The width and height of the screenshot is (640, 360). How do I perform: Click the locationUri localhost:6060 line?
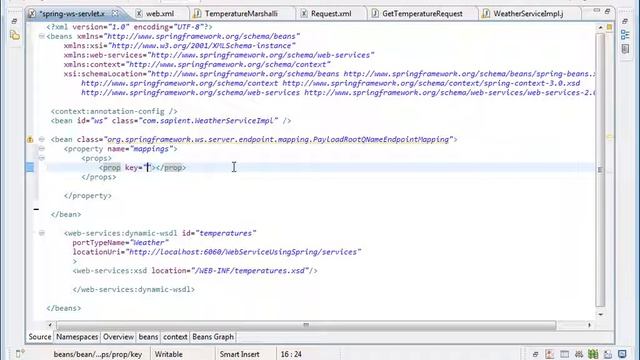pyautogui.click(x=217, y=252)
